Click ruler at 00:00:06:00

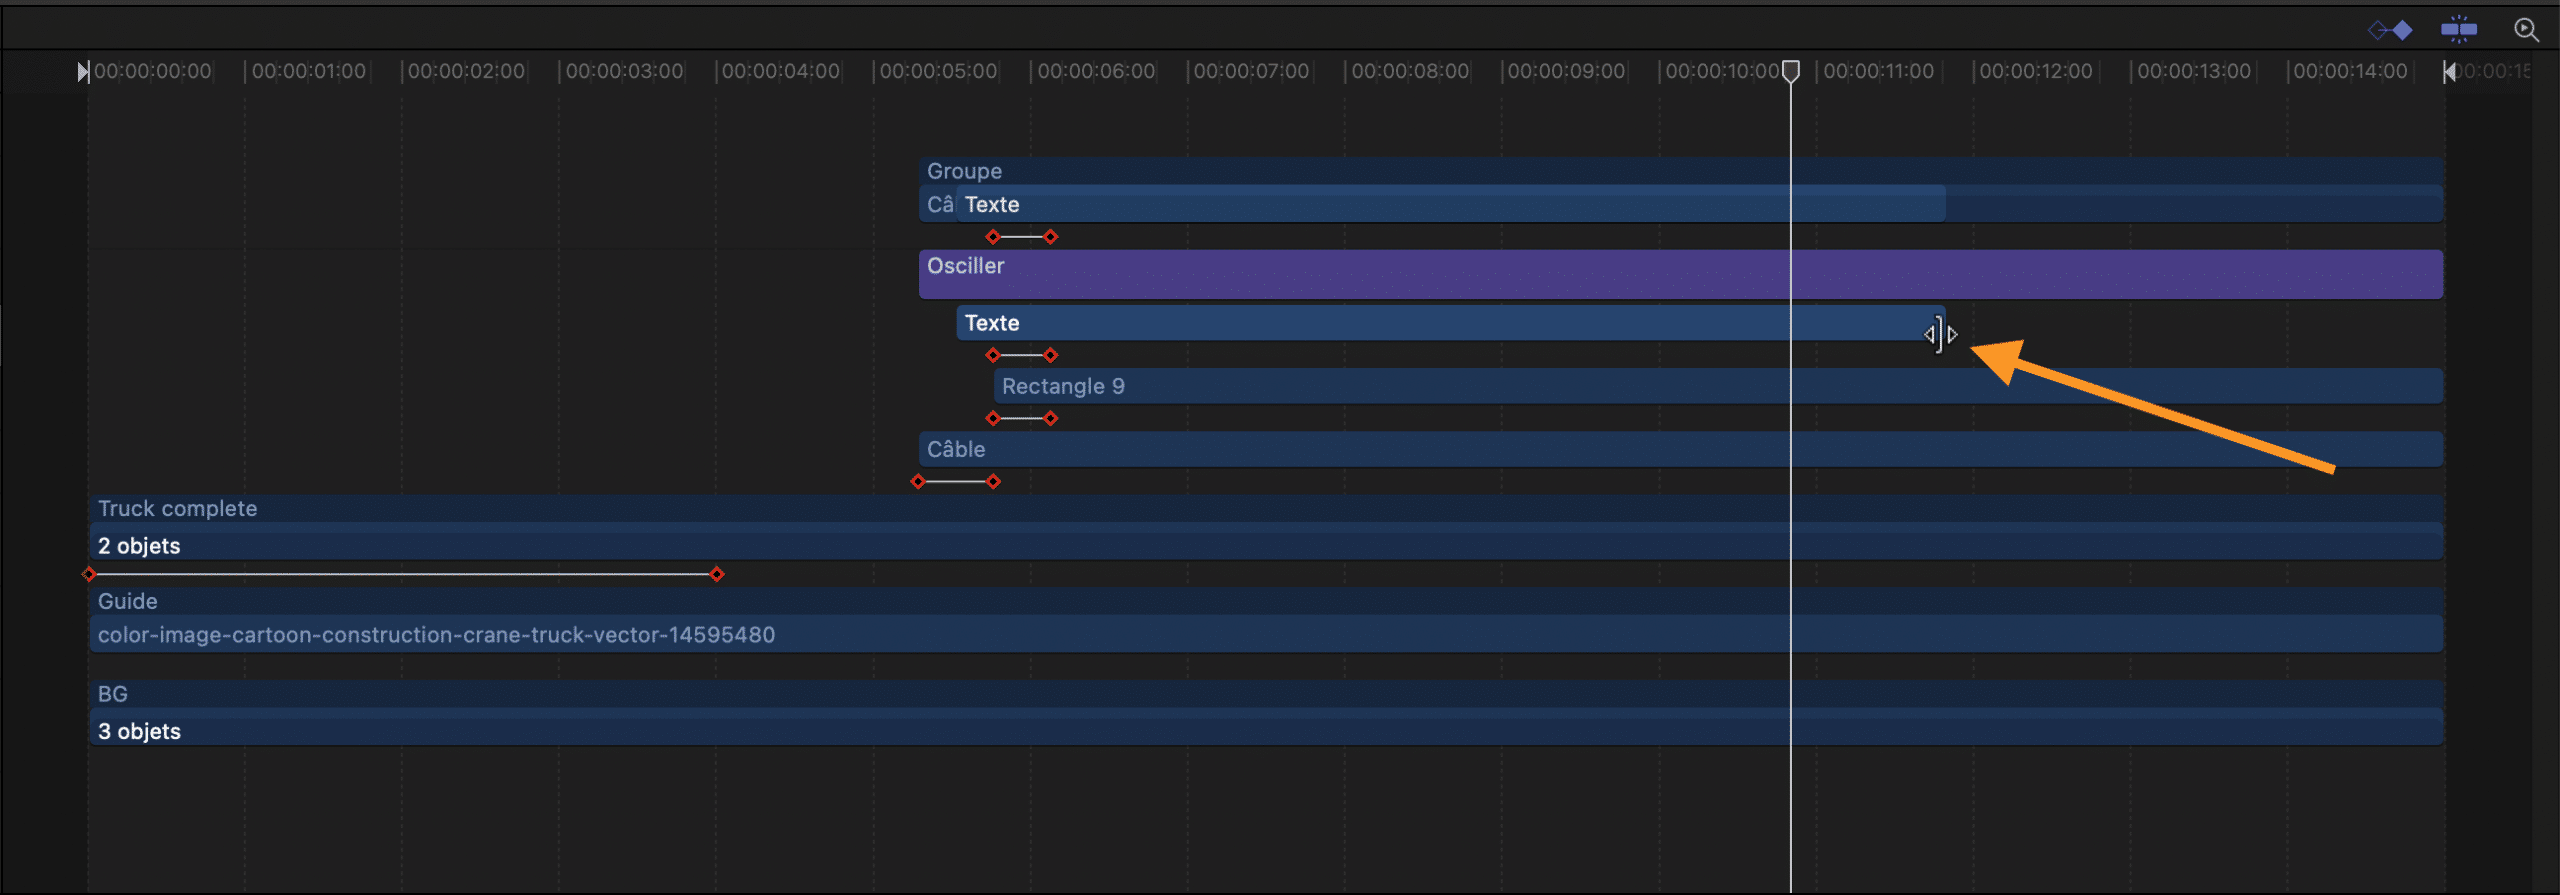1096,72
